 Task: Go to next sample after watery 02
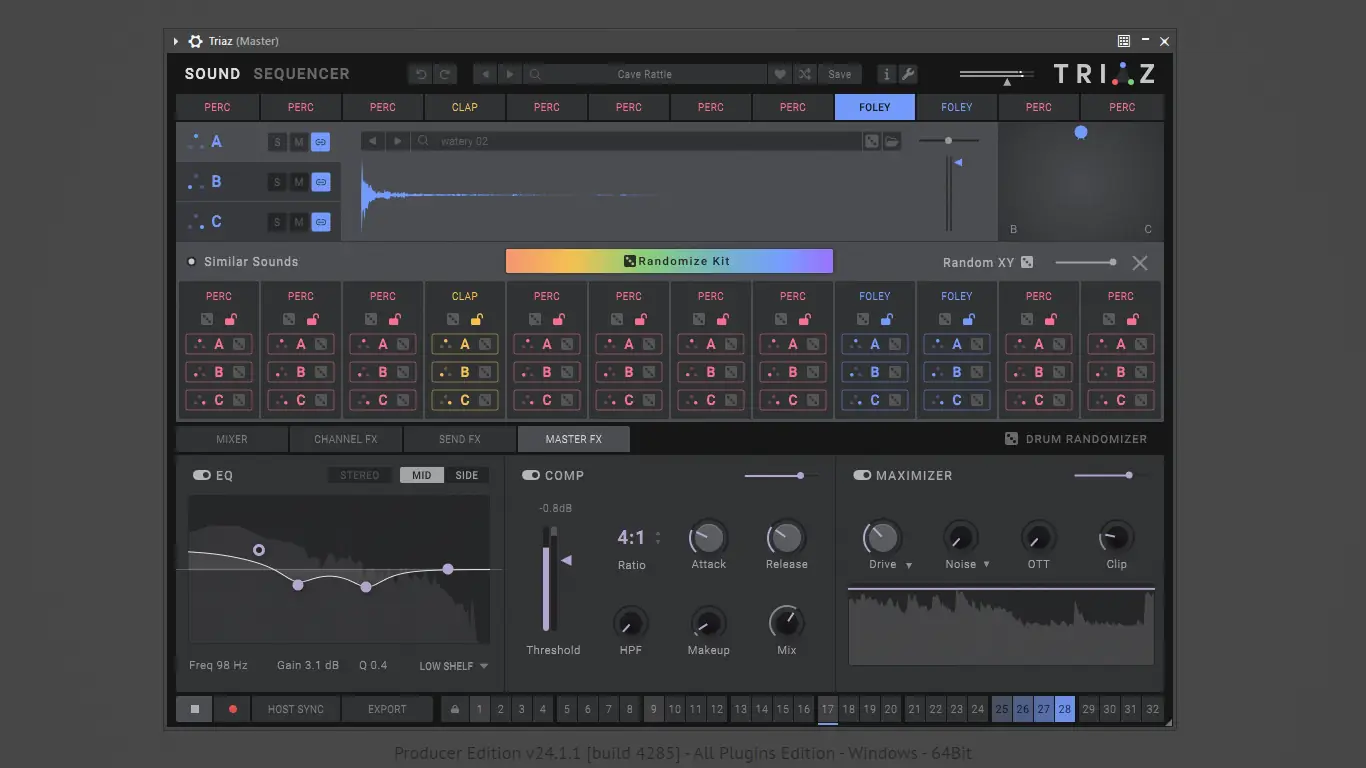pyautogui.click(x=398, y=141)
